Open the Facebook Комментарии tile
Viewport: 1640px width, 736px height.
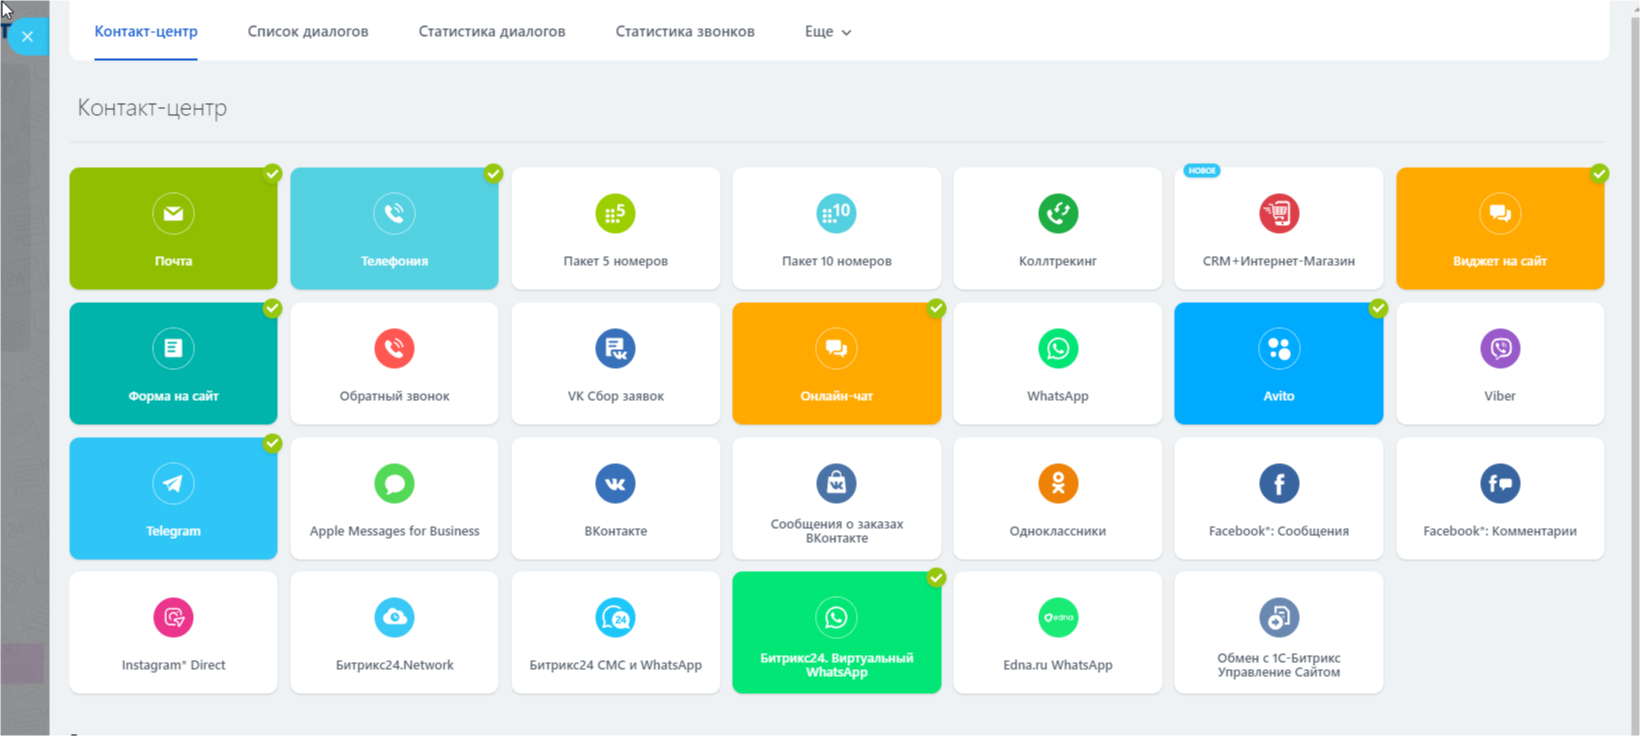1500,498
